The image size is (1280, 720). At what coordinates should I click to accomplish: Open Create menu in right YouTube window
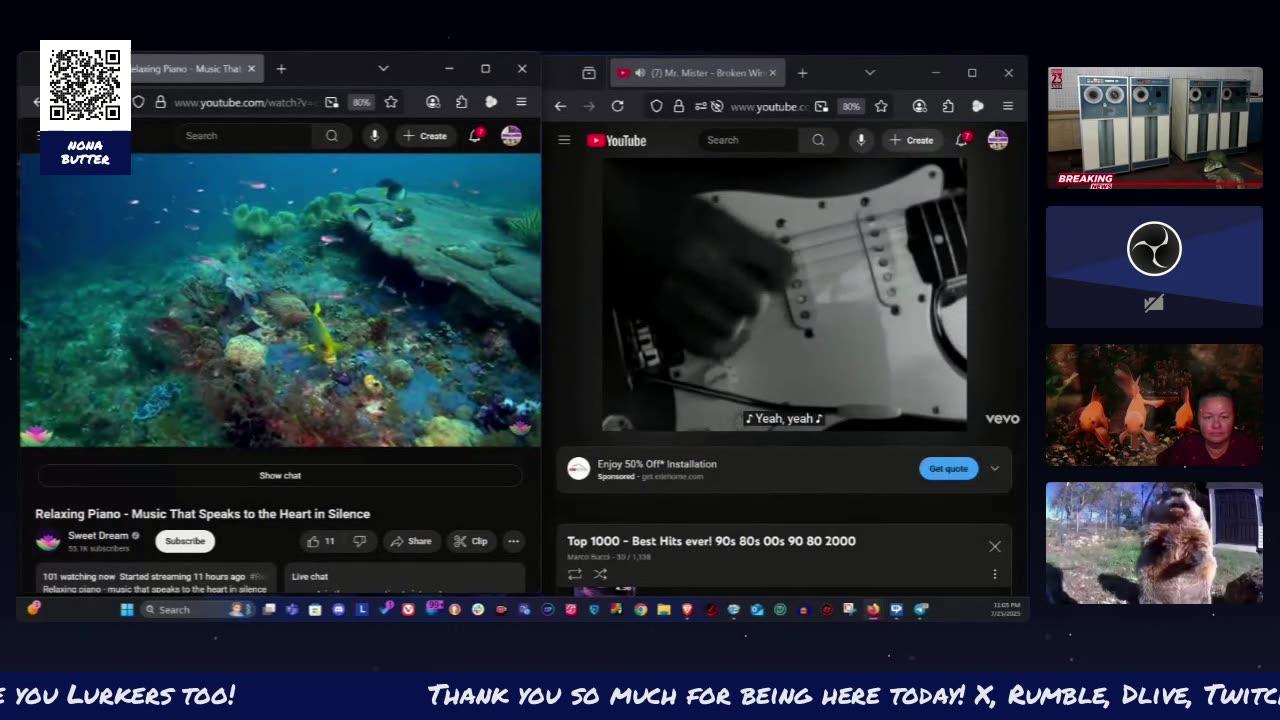[911, 140]
